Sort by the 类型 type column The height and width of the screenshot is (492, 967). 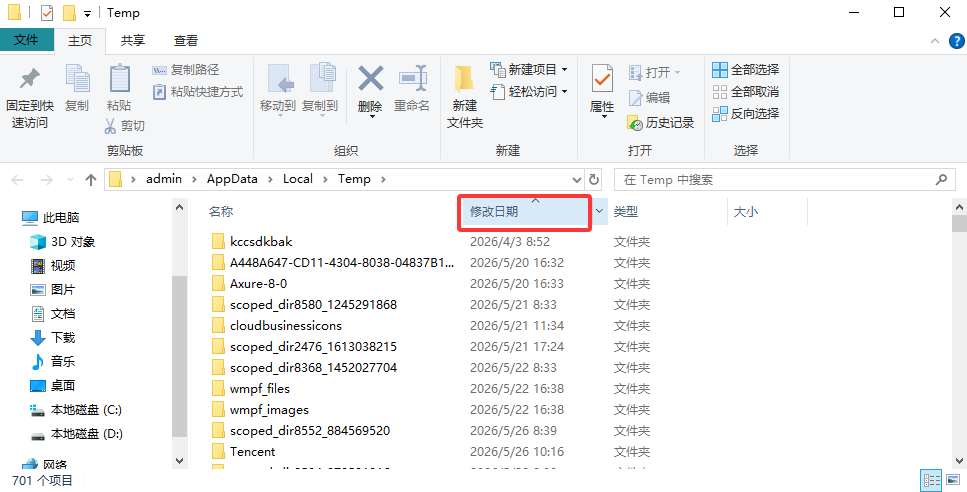(x=626, y=211)
